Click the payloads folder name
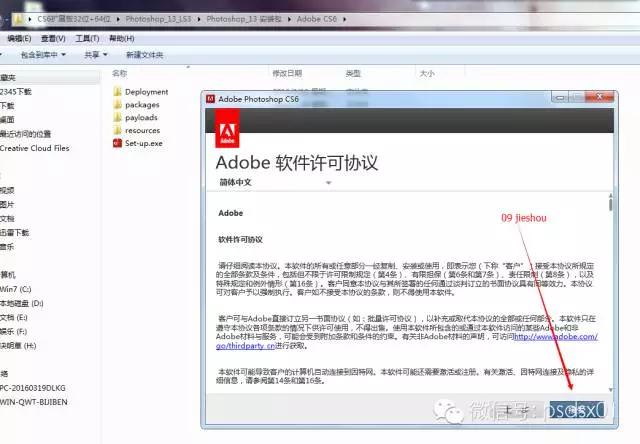Screen dimensions: 640x444 click(141, 118)
